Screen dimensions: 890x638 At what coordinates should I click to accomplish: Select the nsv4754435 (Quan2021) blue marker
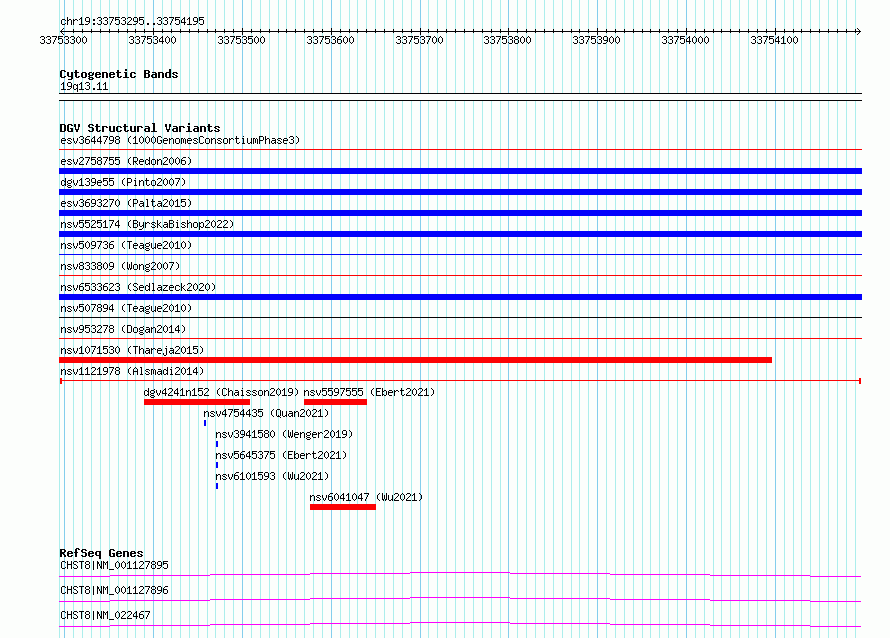[205, 423]
